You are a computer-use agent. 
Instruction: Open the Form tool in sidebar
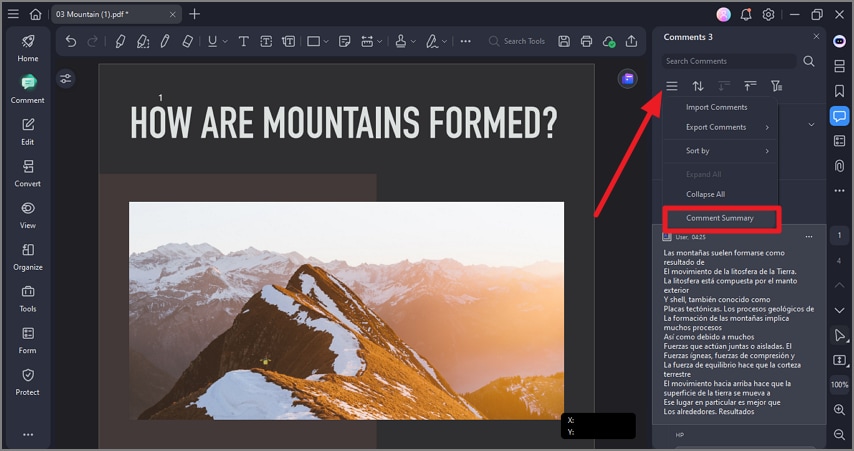click(28, 340)
